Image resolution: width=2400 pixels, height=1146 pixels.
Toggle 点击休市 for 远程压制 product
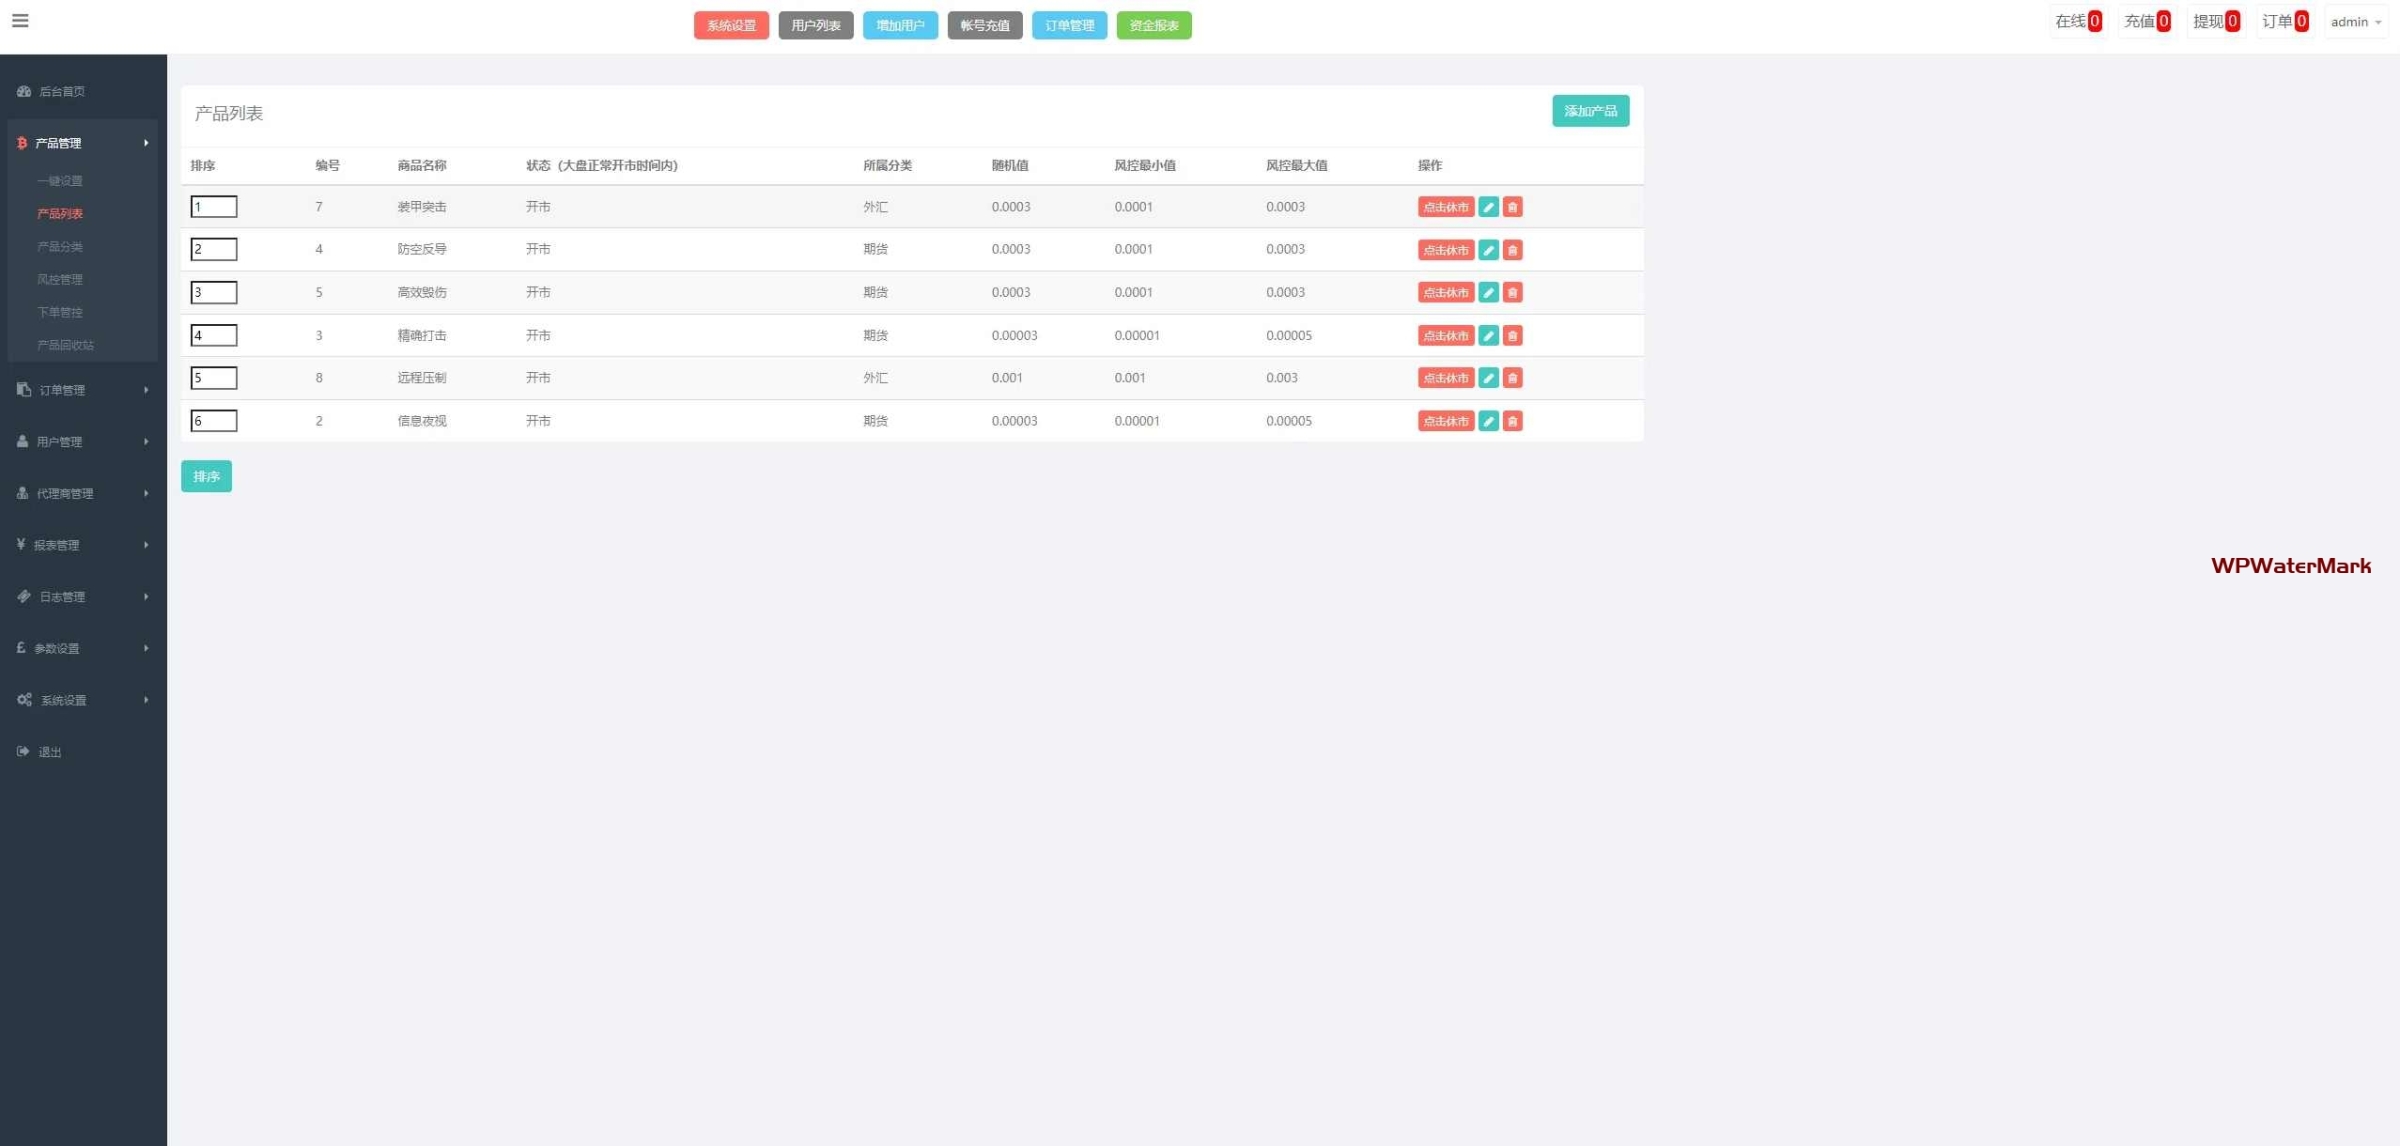[1445, 378]
